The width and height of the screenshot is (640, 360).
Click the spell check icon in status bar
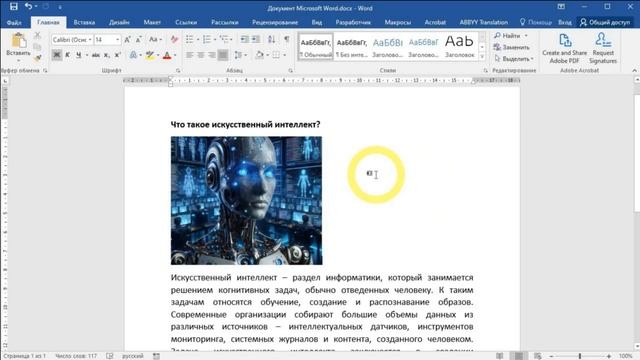[x=109, y=356]
